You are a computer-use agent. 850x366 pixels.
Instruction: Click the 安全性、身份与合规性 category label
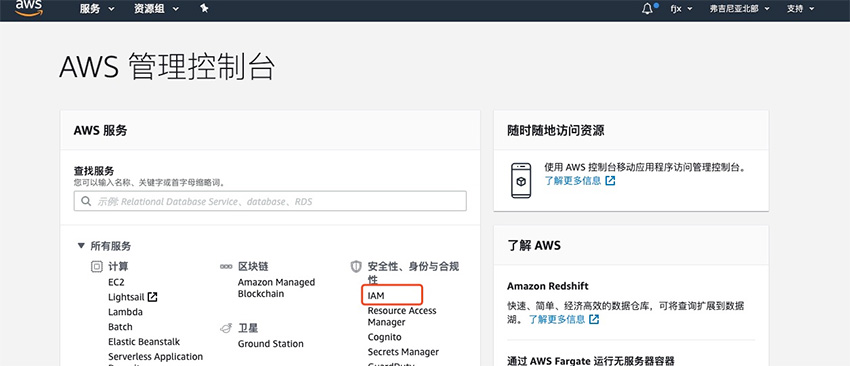coord(413,273)
